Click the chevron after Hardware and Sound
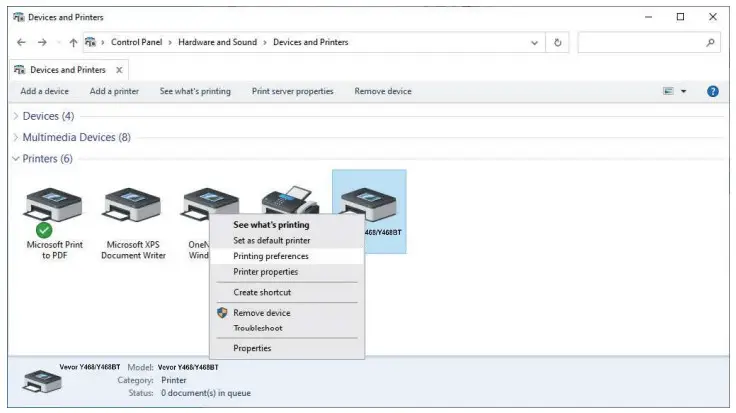 tap(265, 43)
